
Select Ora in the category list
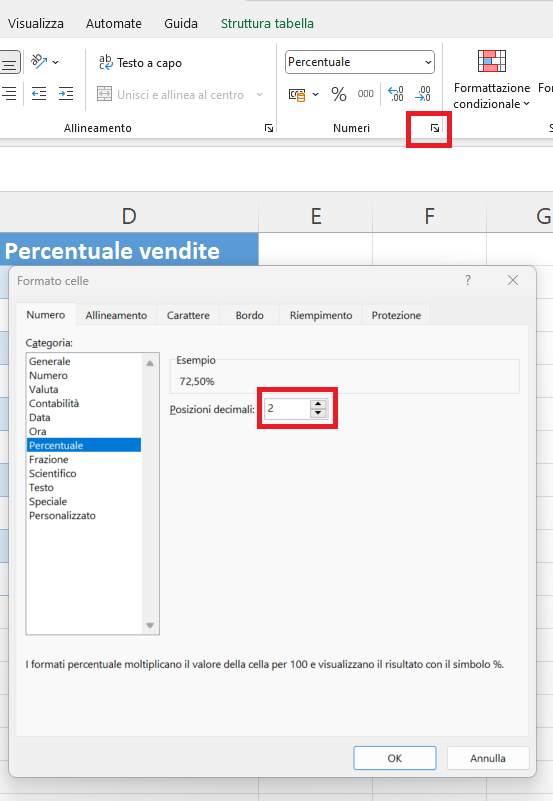tap(84, 432)
